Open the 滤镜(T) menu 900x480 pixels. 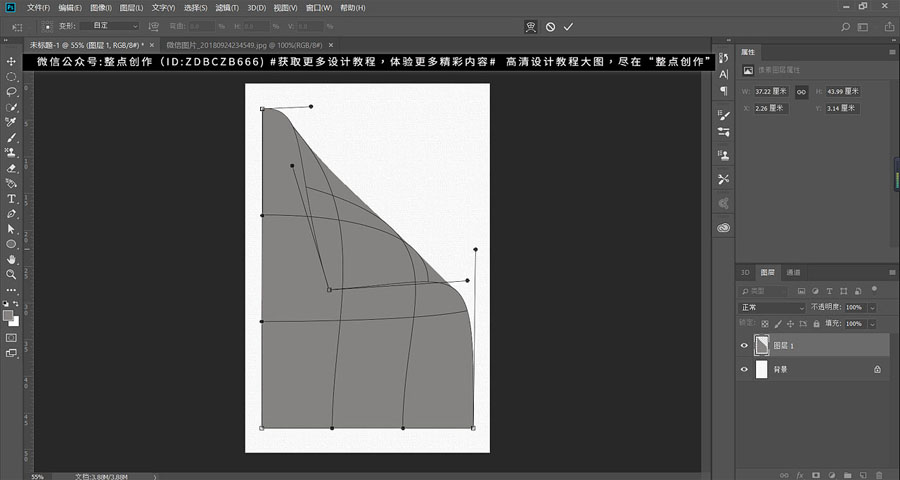(x=227, y=7)
